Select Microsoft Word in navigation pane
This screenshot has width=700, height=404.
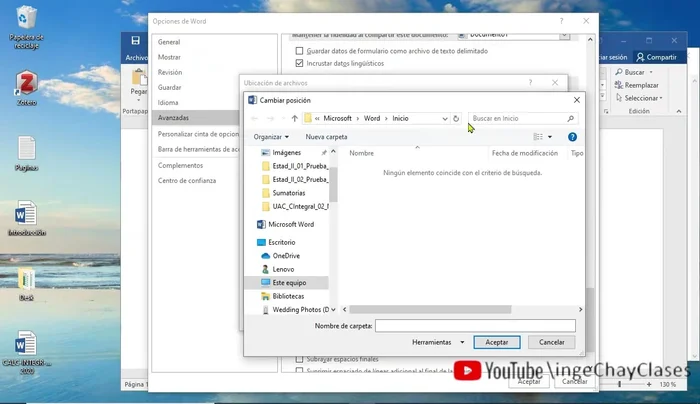[286, 224]
